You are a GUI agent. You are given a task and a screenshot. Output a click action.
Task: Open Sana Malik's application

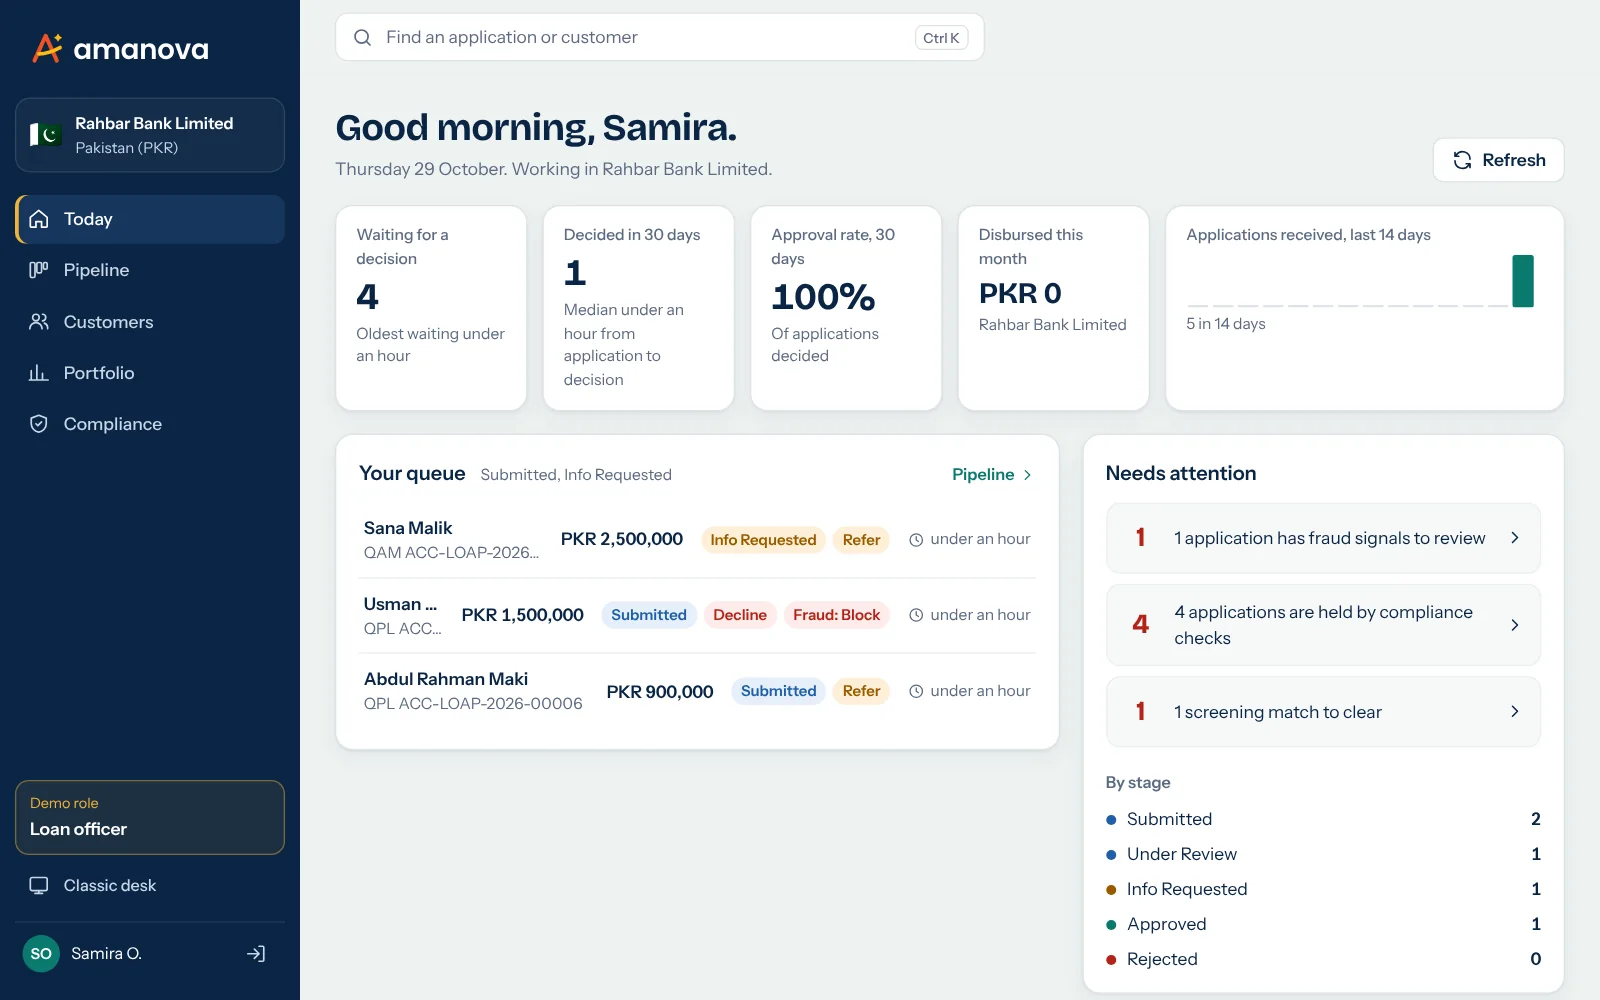[697, 540]
